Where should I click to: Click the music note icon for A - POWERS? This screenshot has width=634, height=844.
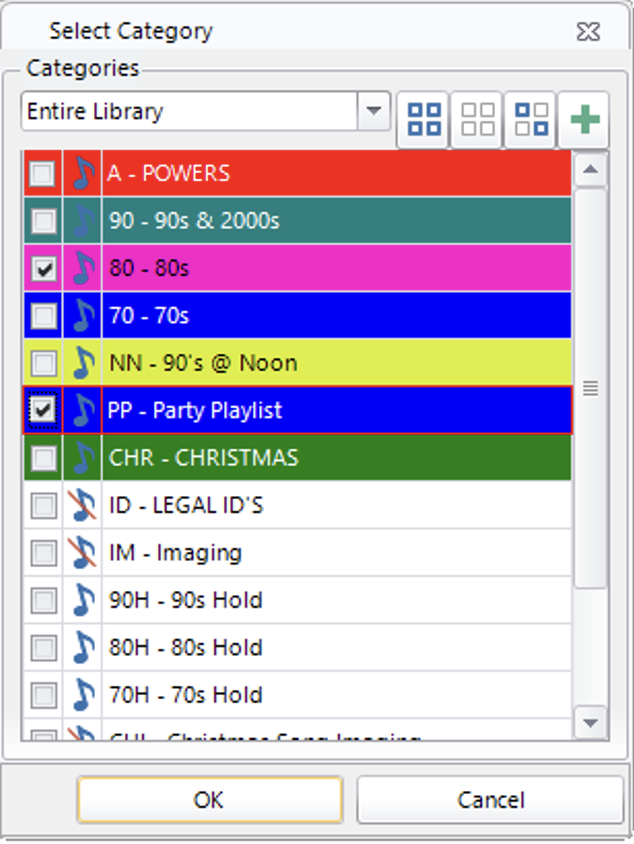82,174
